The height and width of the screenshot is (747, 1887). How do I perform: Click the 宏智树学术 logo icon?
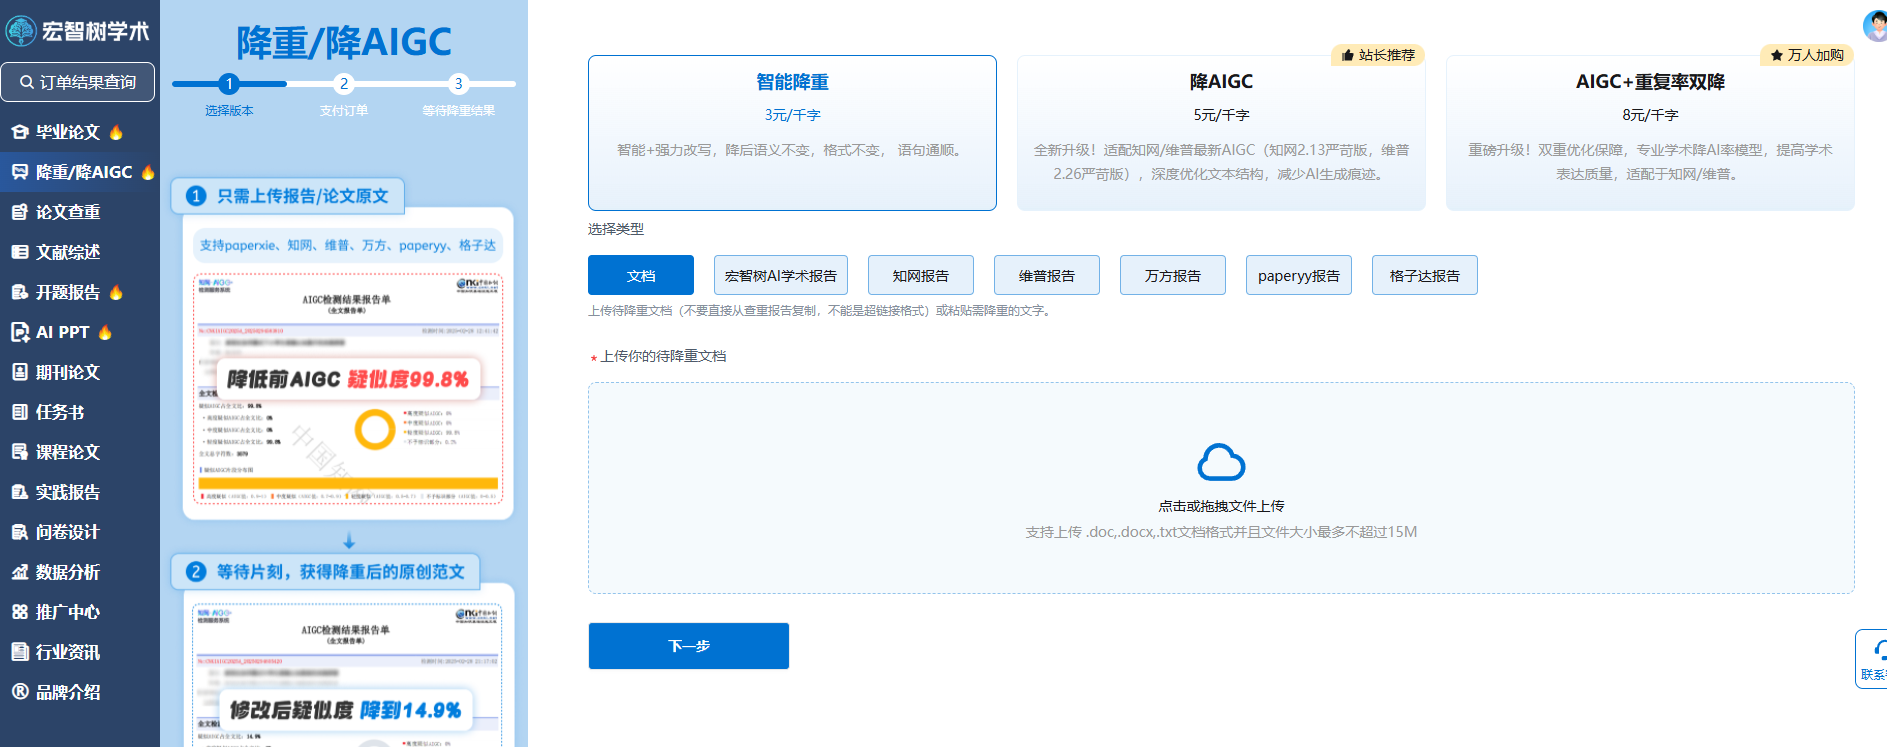coord(21,31)
